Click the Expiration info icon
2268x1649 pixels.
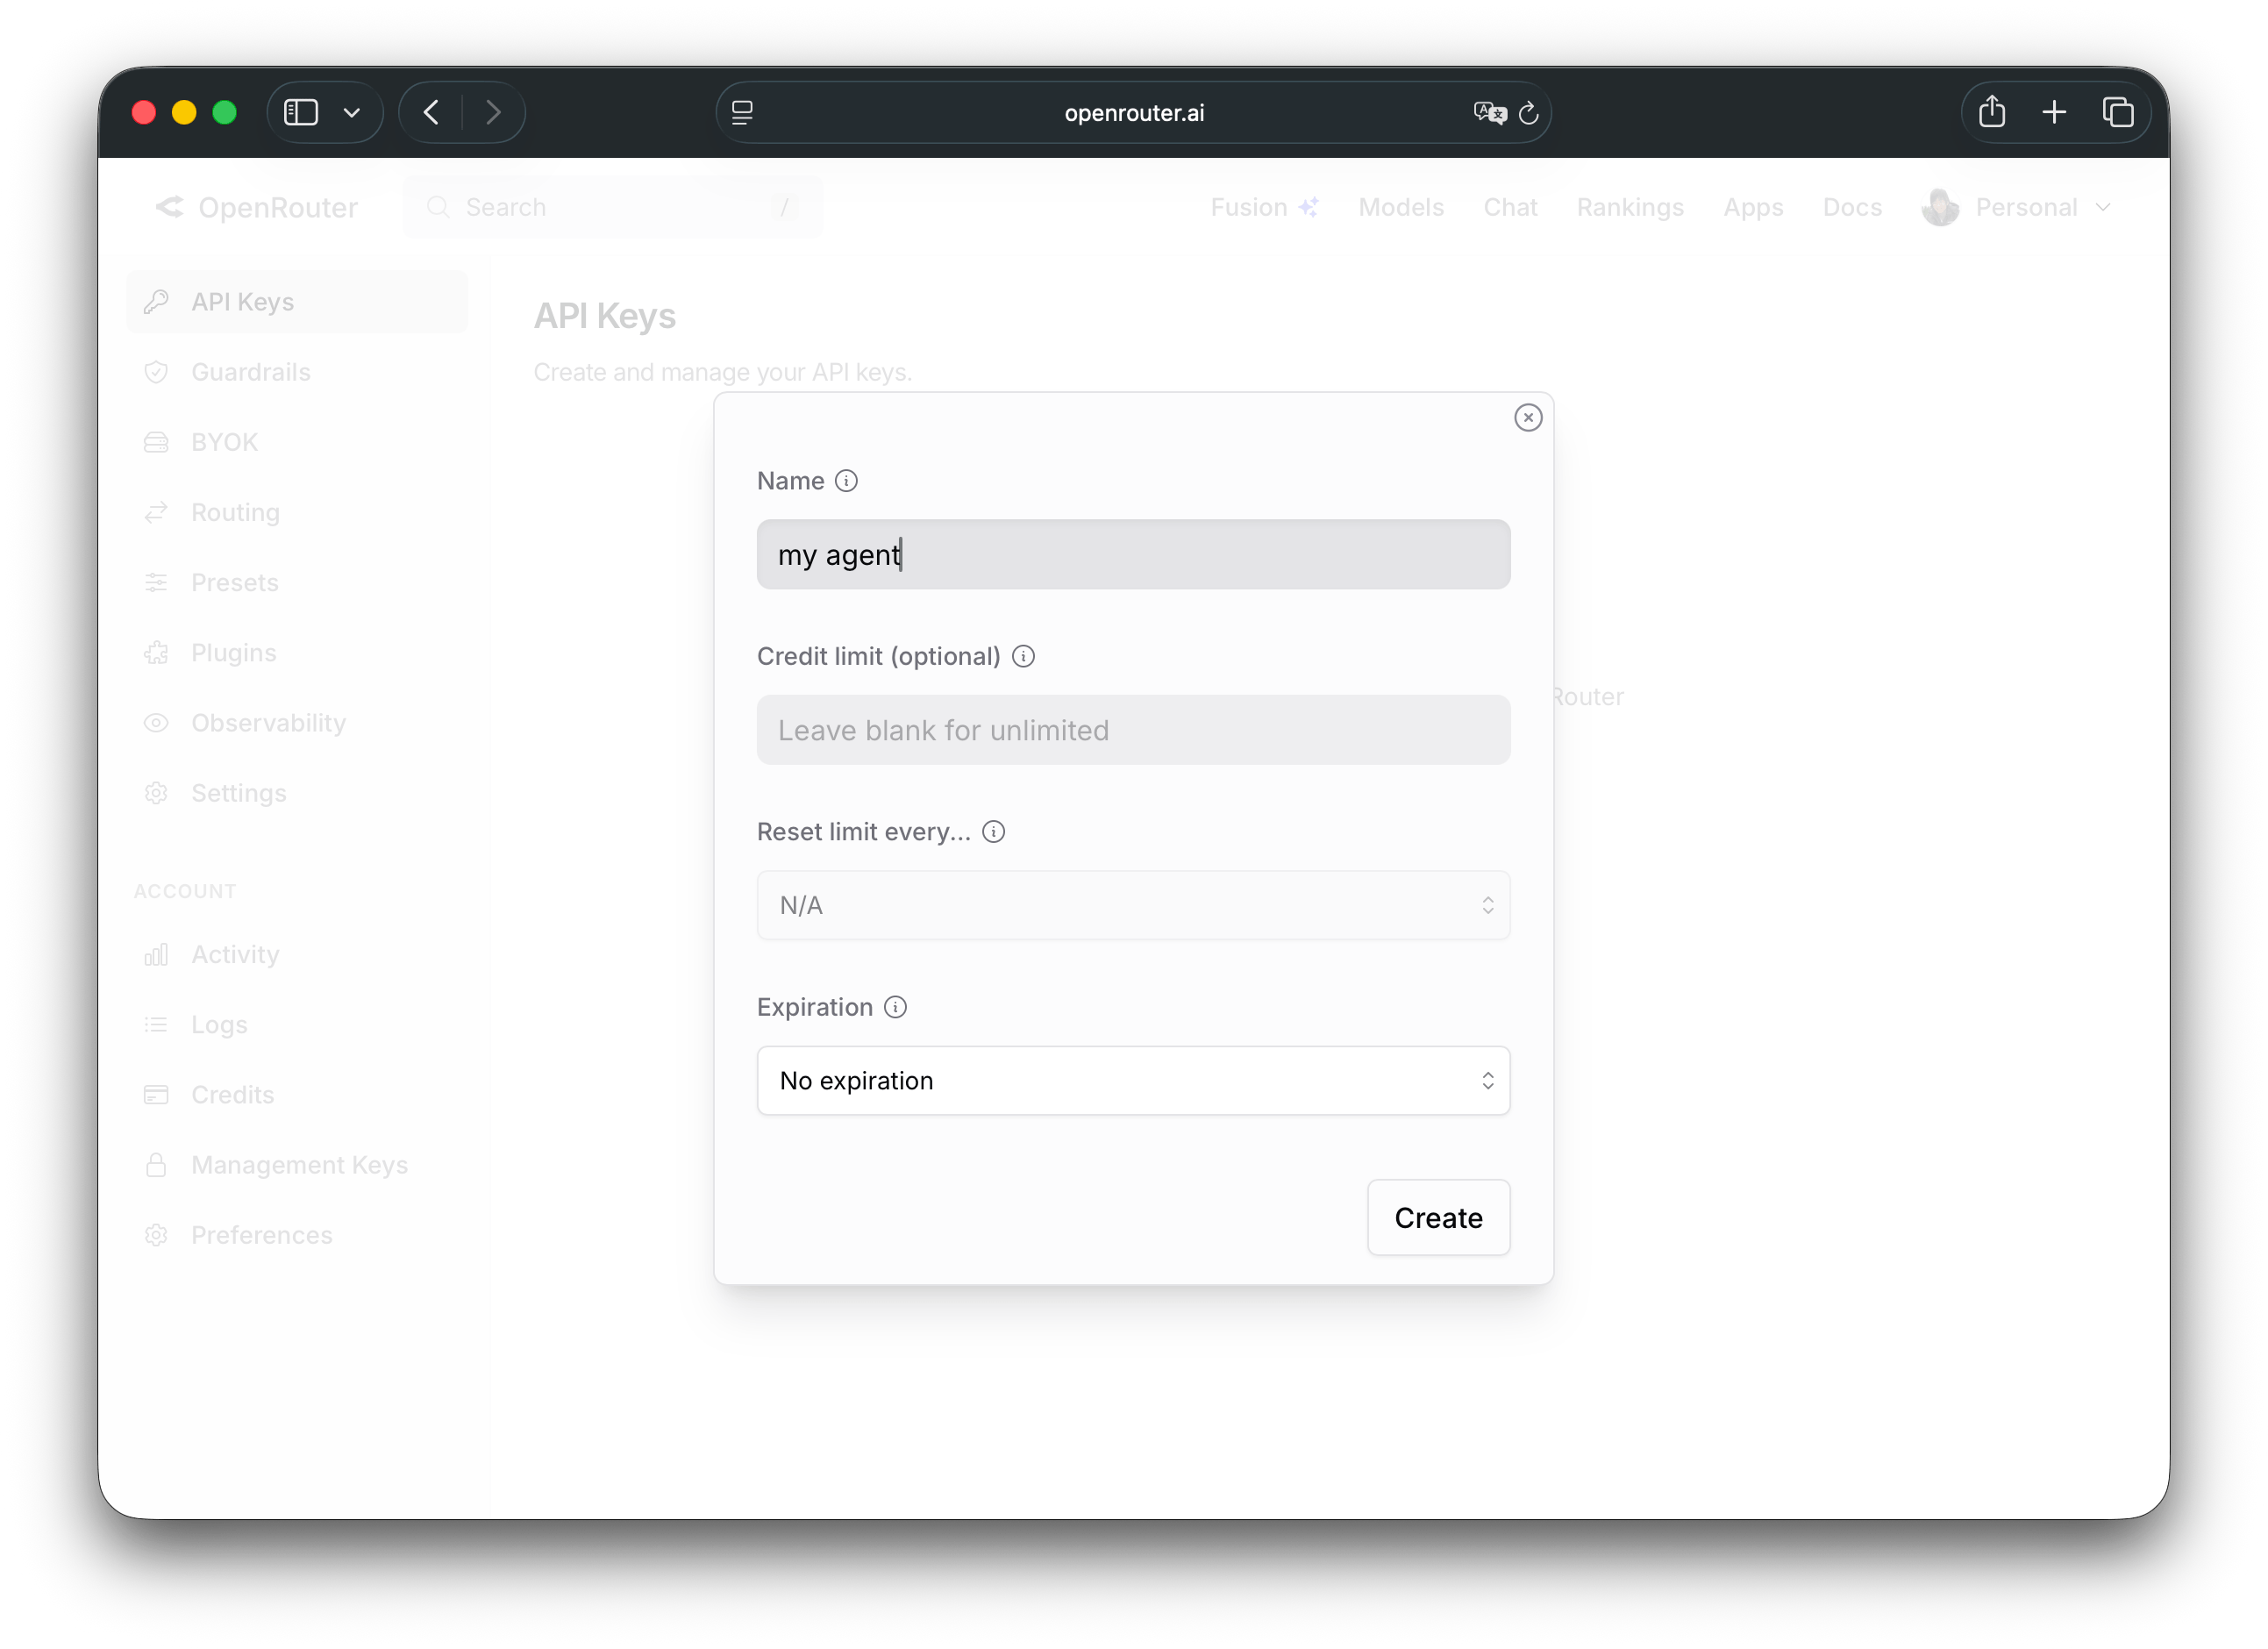coord(895,1007)
